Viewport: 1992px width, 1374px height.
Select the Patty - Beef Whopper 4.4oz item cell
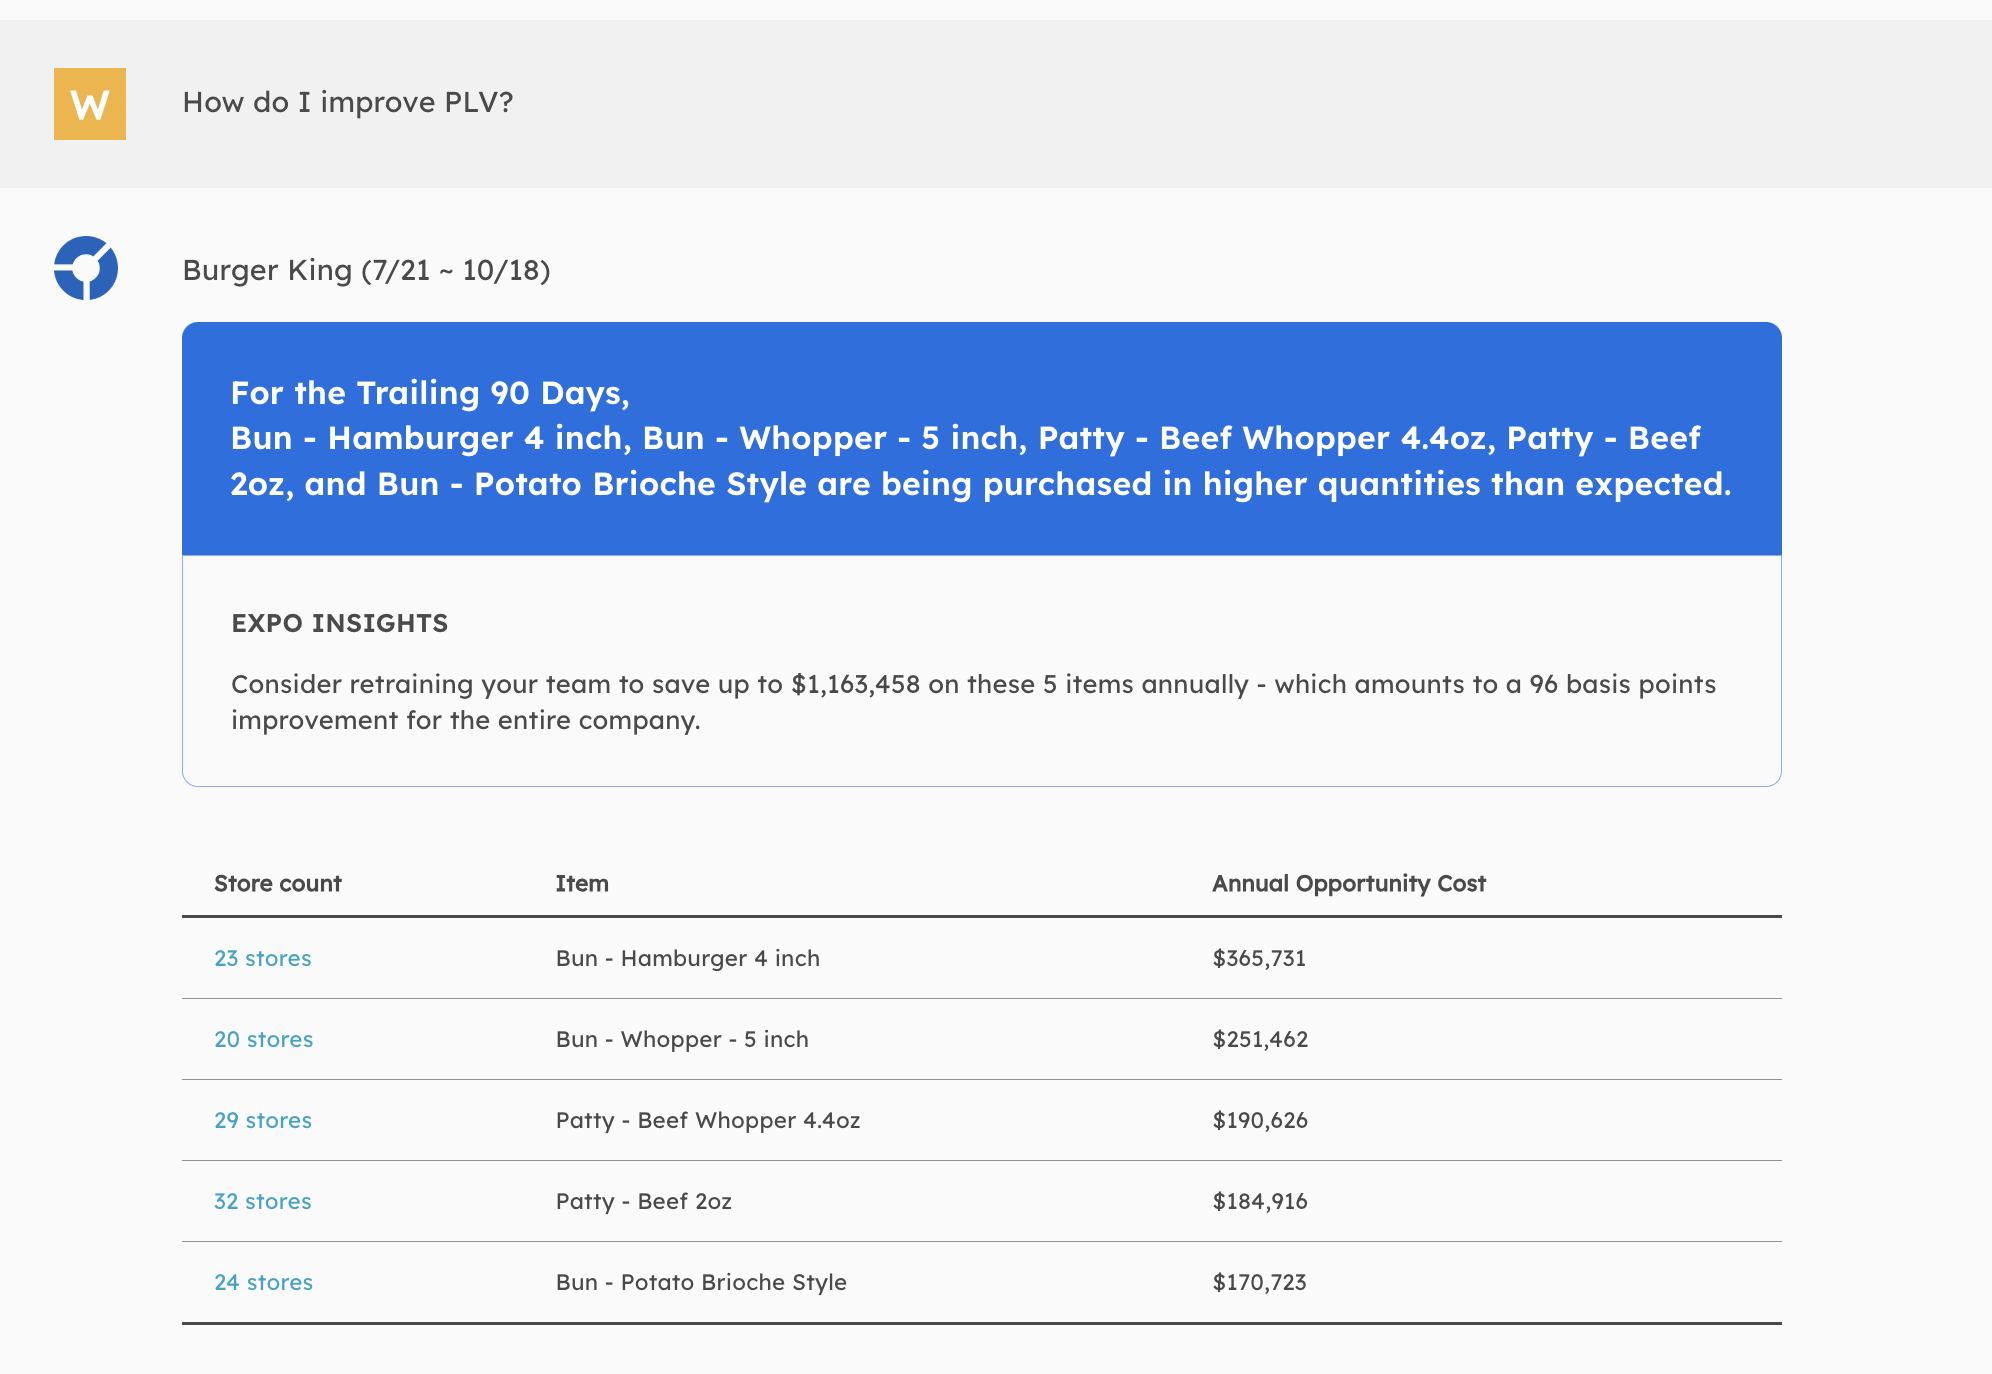click(708, 1120)
